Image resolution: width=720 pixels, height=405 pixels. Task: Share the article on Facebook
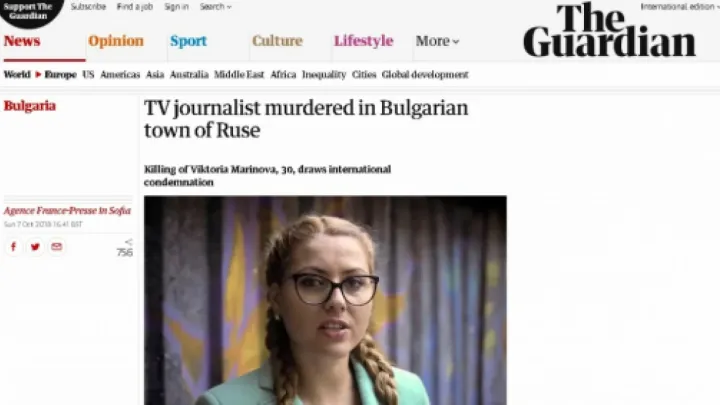[x=13, y=247]
